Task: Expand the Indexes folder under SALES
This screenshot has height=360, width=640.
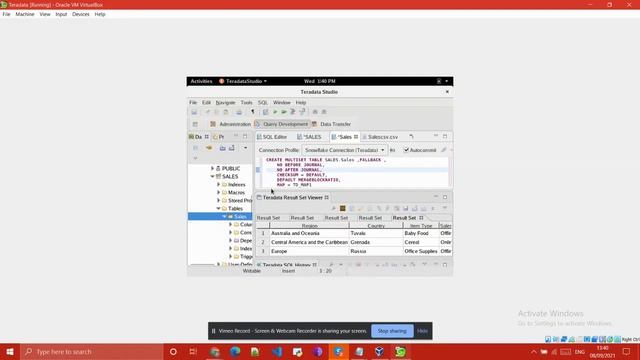Action: point(218,184)
